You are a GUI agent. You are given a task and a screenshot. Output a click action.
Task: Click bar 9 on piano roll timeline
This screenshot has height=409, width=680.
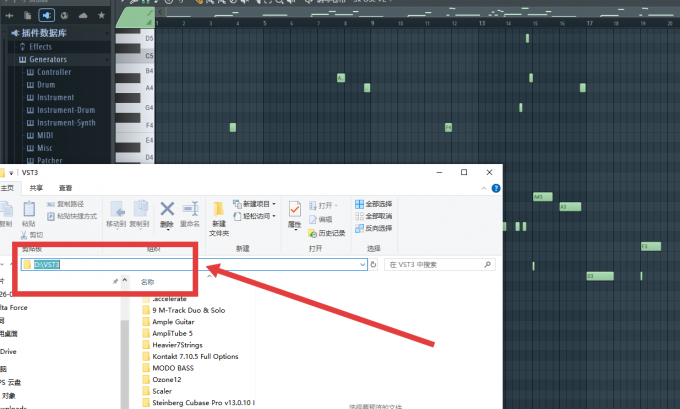pos(373,23)
